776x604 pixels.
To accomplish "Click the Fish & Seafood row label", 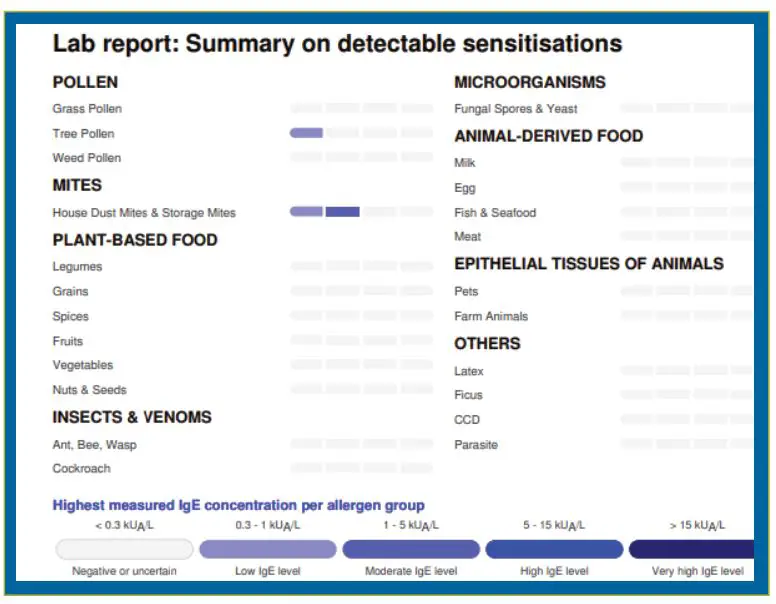I will pos(495,213).
